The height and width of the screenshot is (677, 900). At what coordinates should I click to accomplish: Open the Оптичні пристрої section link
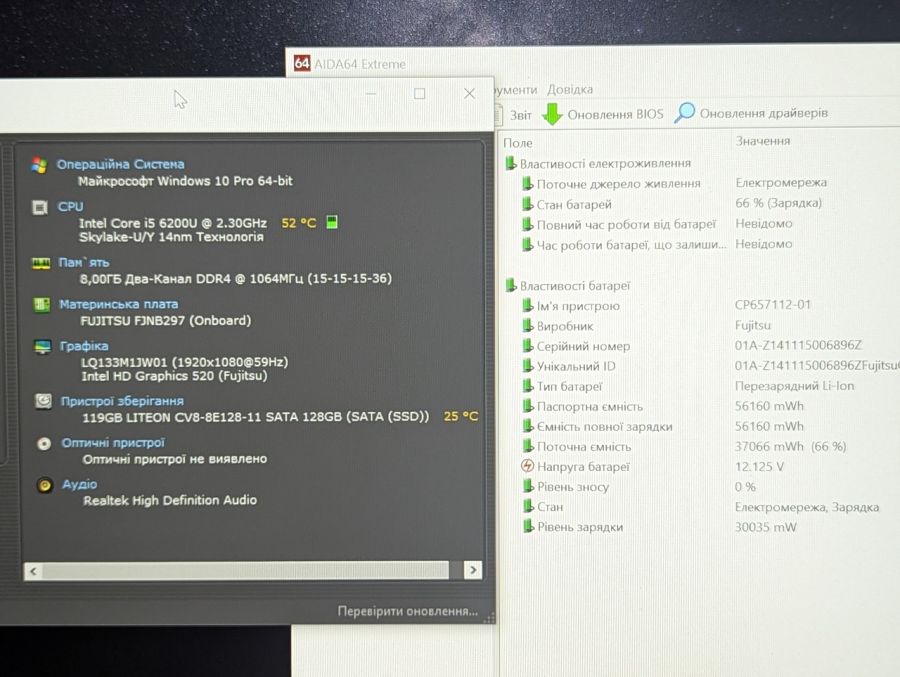click(x=113, y=443)
